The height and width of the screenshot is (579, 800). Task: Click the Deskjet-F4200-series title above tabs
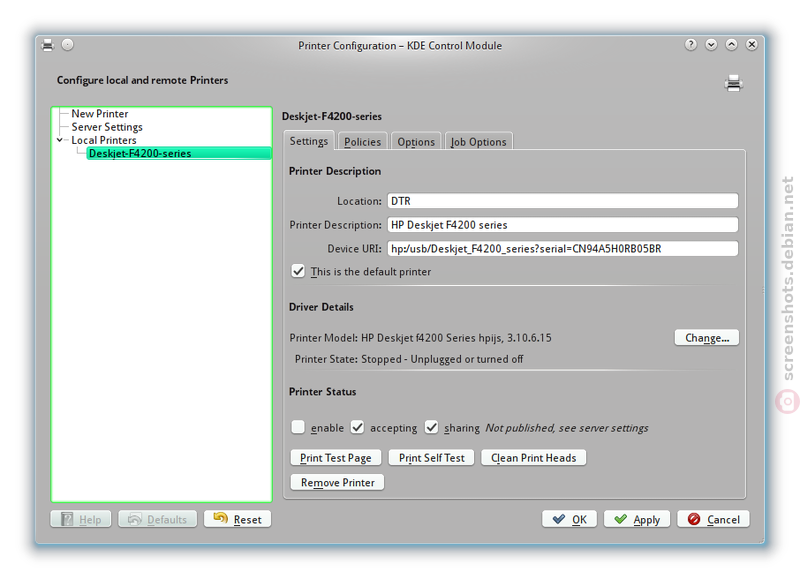pos(332,116)
